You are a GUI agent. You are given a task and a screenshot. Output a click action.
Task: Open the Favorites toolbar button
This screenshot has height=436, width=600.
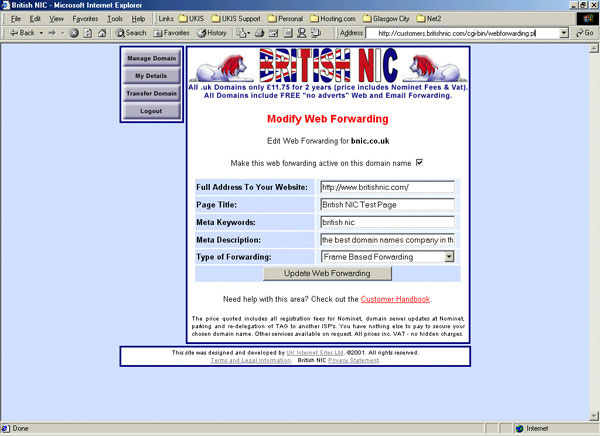[x=171, y=33]
